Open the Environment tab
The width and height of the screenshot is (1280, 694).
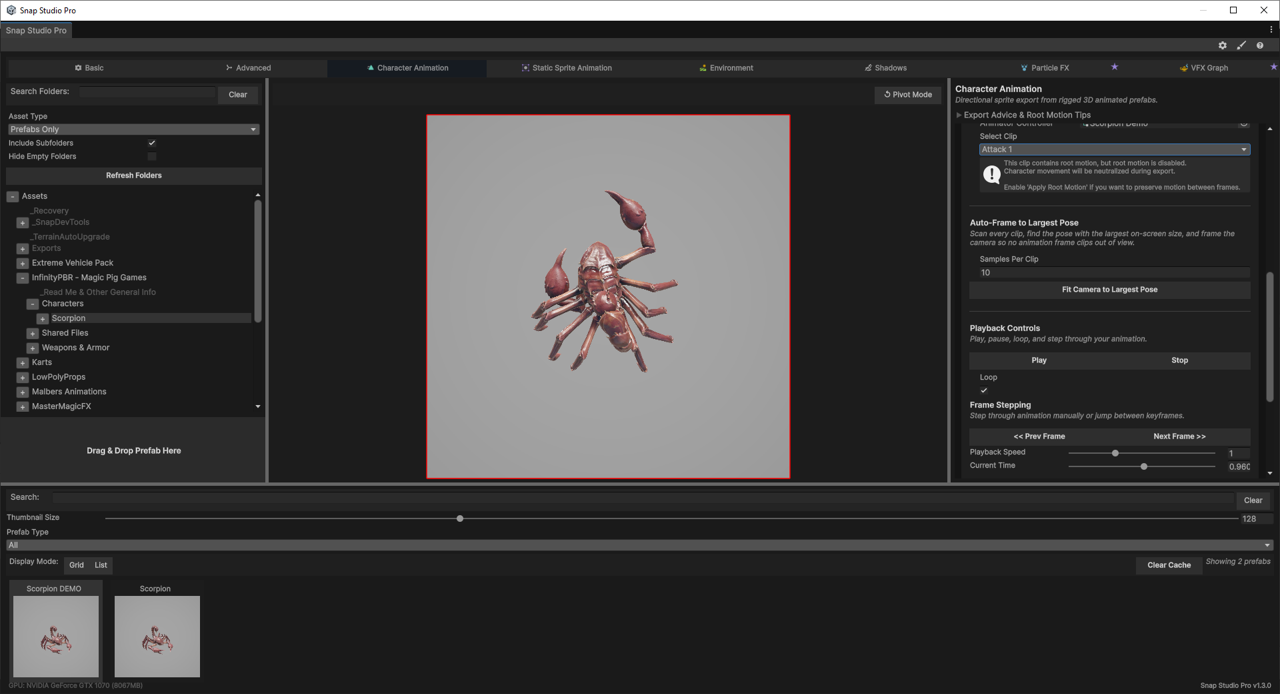pyautogui.click(x=726, y=68)
